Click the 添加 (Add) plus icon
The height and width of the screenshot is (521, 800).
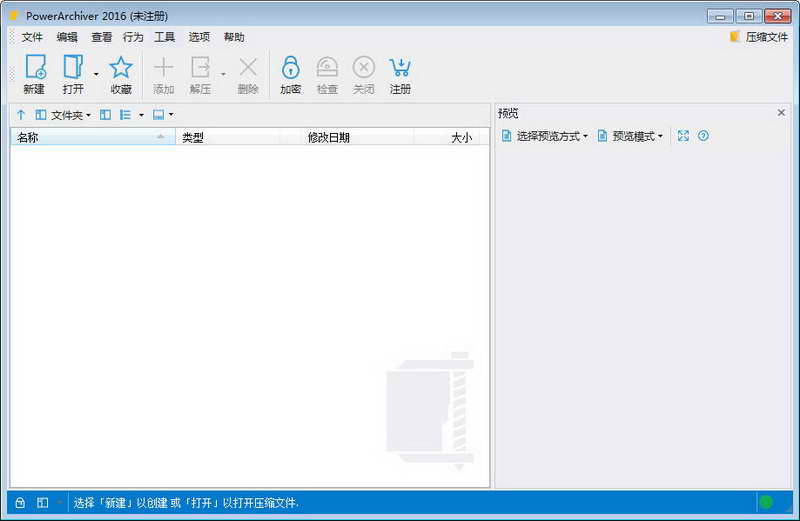point(163,74)
